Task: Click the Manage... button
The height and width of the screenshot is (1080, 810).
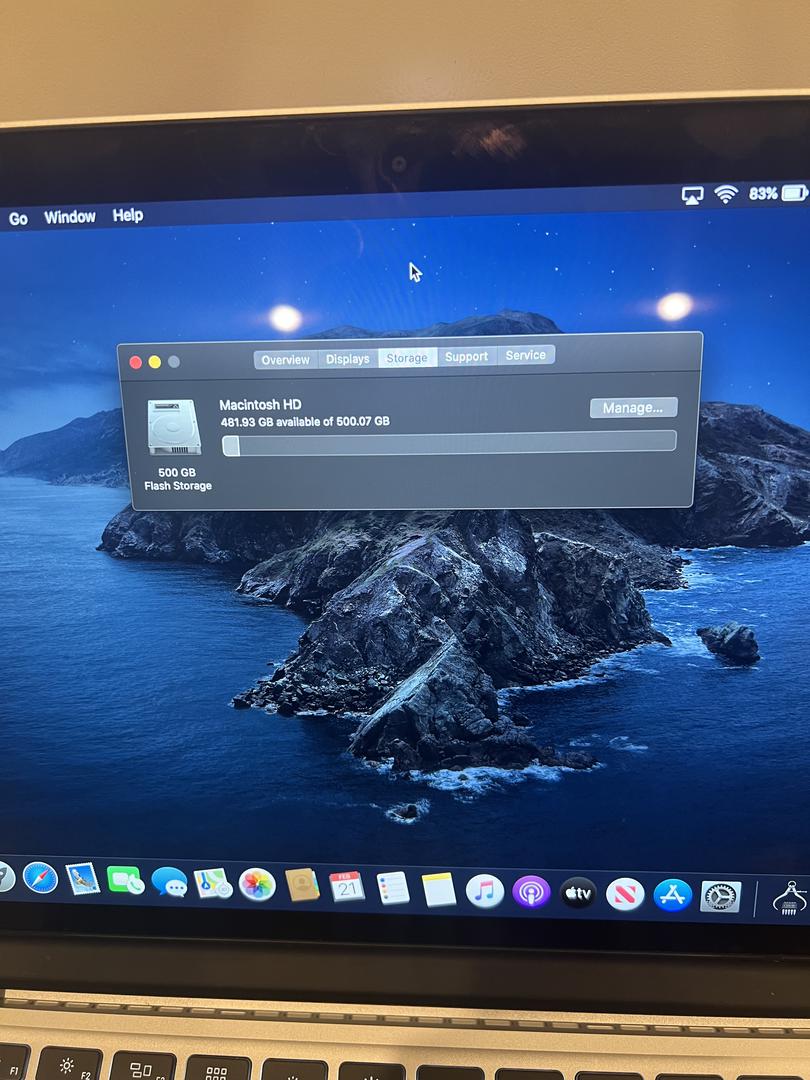Action: tap(633, 408)
